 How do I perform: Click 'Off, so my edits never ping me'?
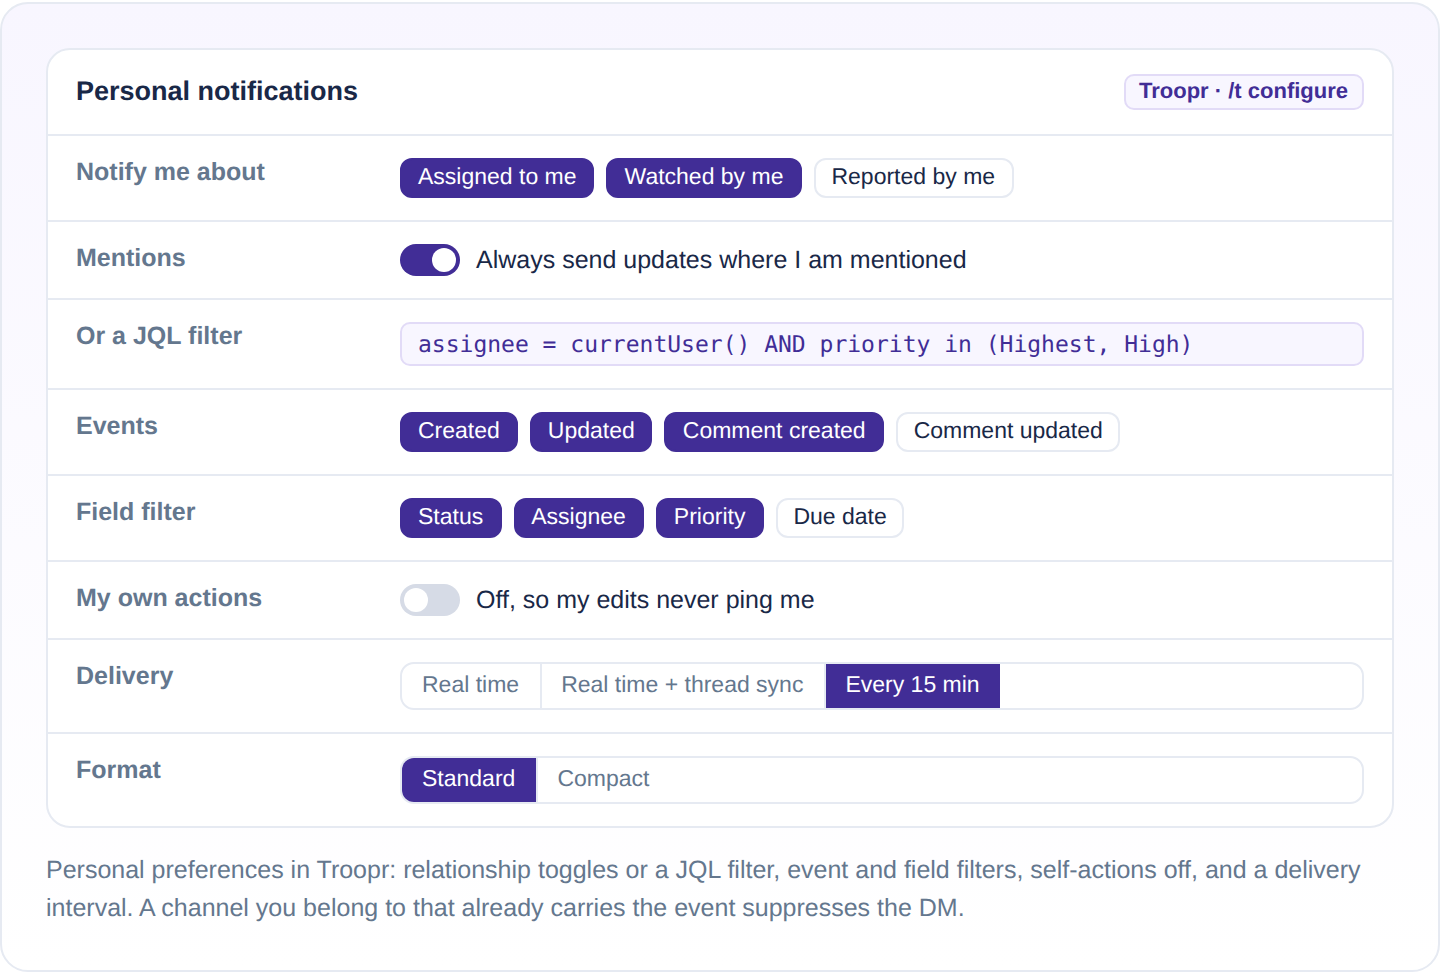[645, 600]
